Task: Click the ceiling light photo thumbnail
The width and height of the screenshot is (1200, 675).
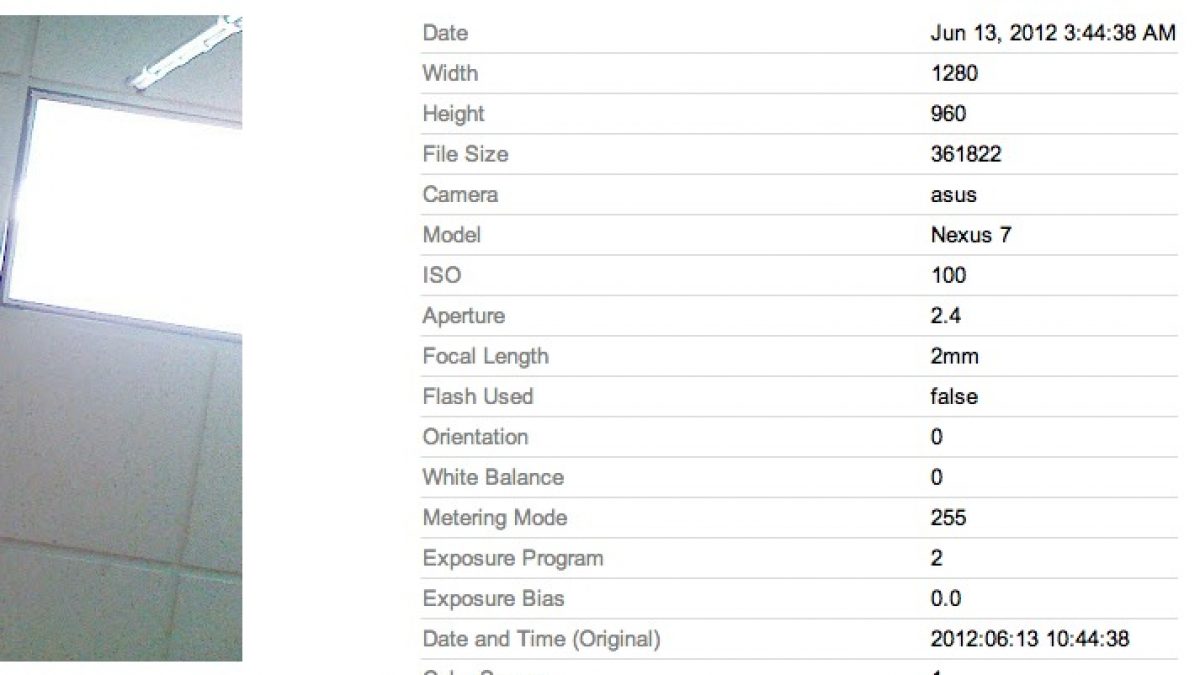Action: point(121,338)
